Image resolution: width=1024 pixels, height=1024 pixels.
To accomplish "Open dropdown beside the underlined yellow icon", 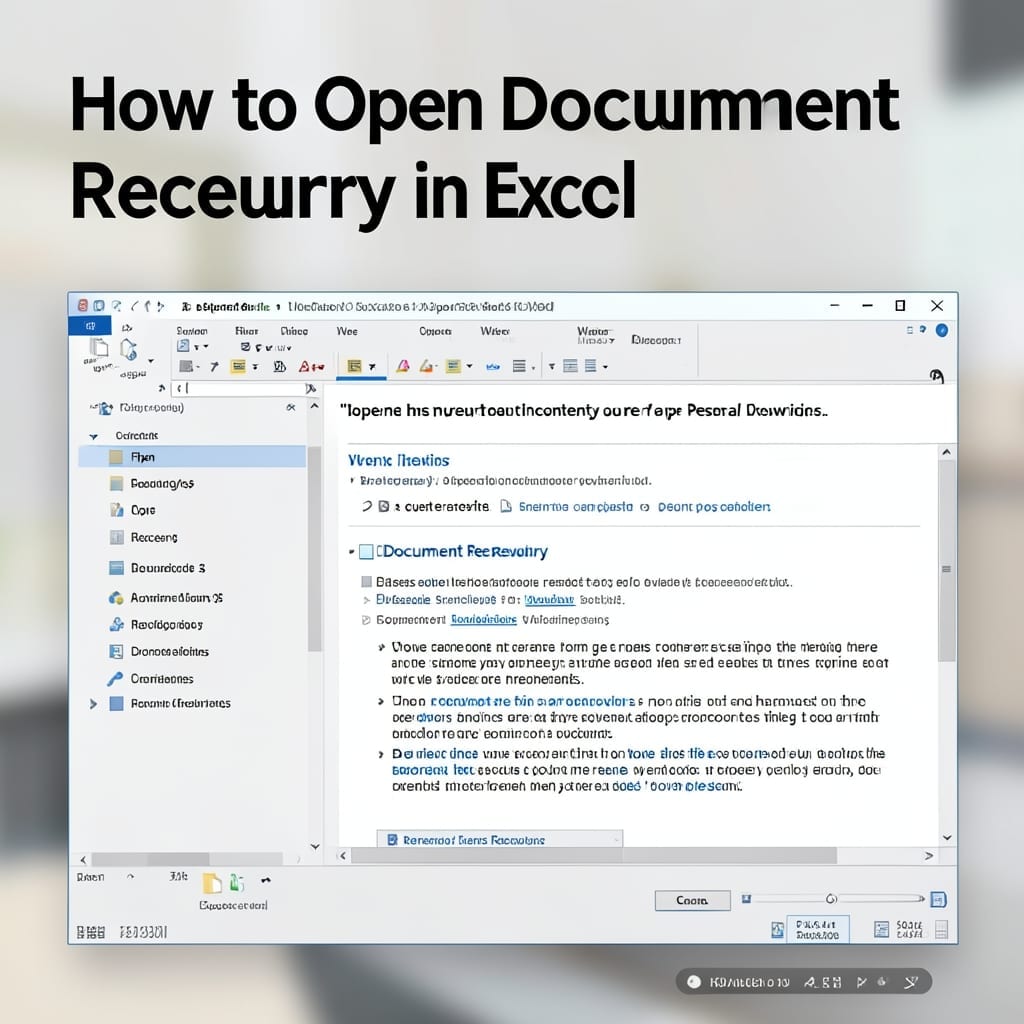I will point(372,367).
